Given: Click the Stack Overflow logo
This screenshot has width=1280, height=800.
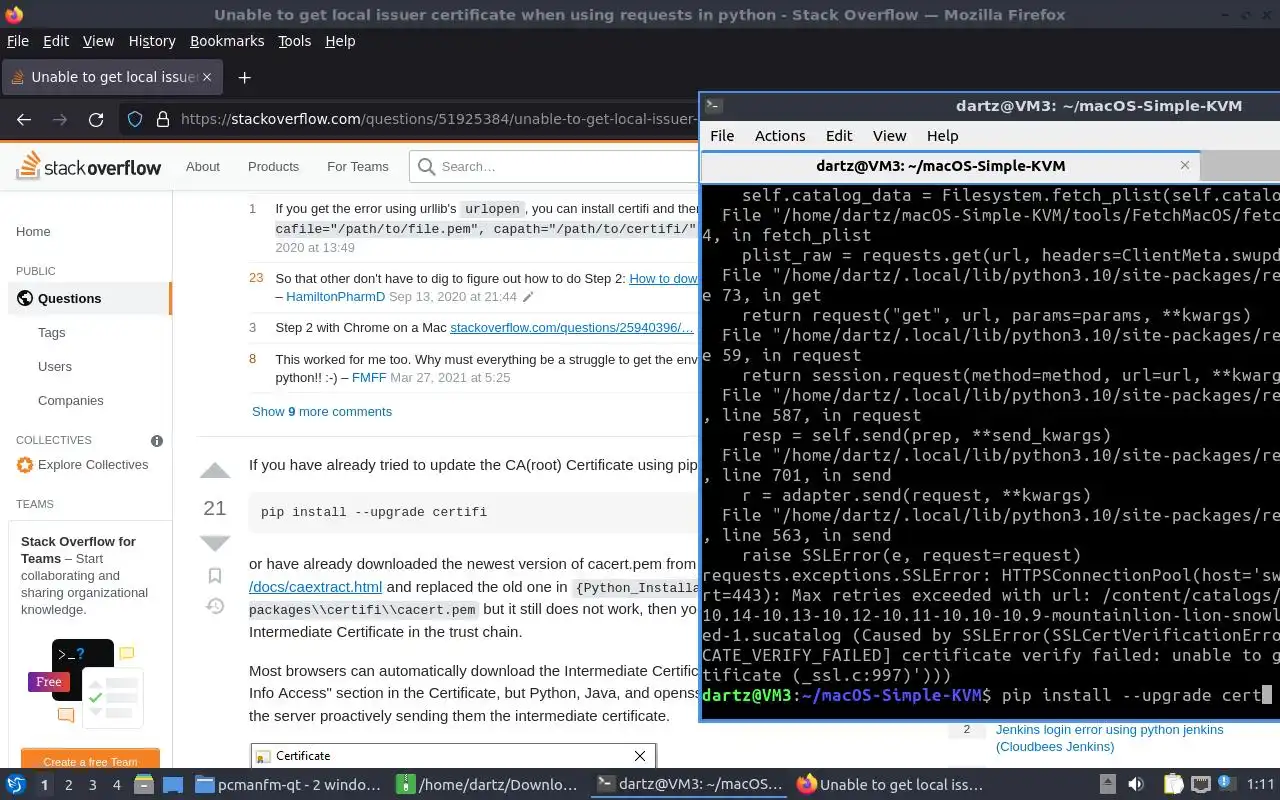Looking at the screenshot, I should 88,166.
